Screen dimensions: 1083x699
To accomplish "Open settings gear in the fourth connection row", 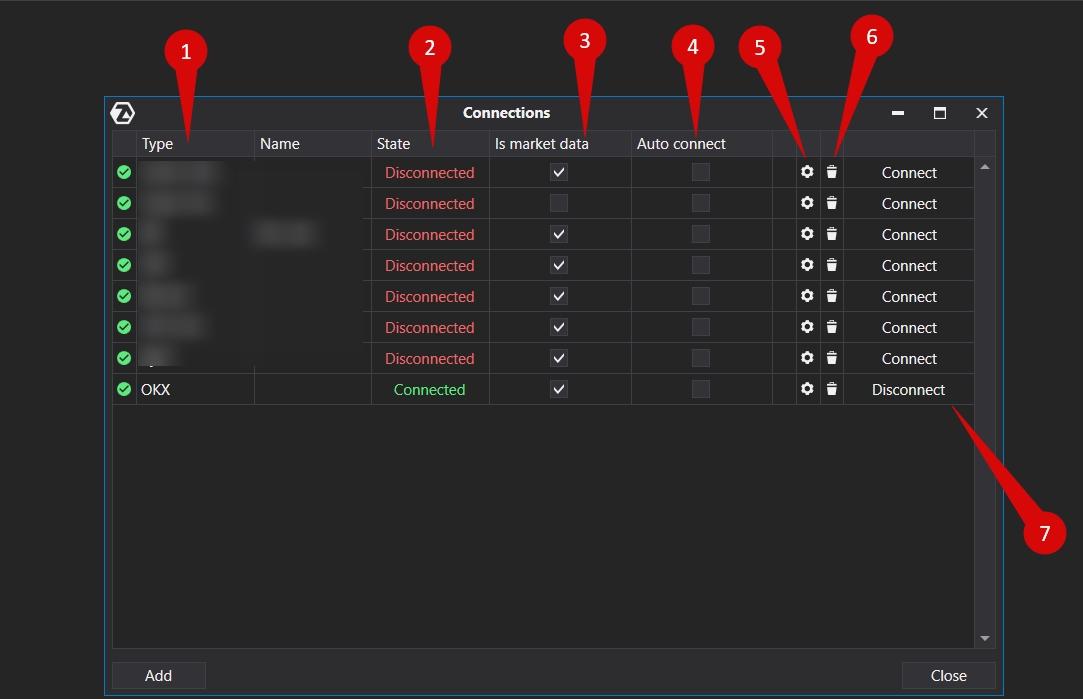I will pos(807,265).
